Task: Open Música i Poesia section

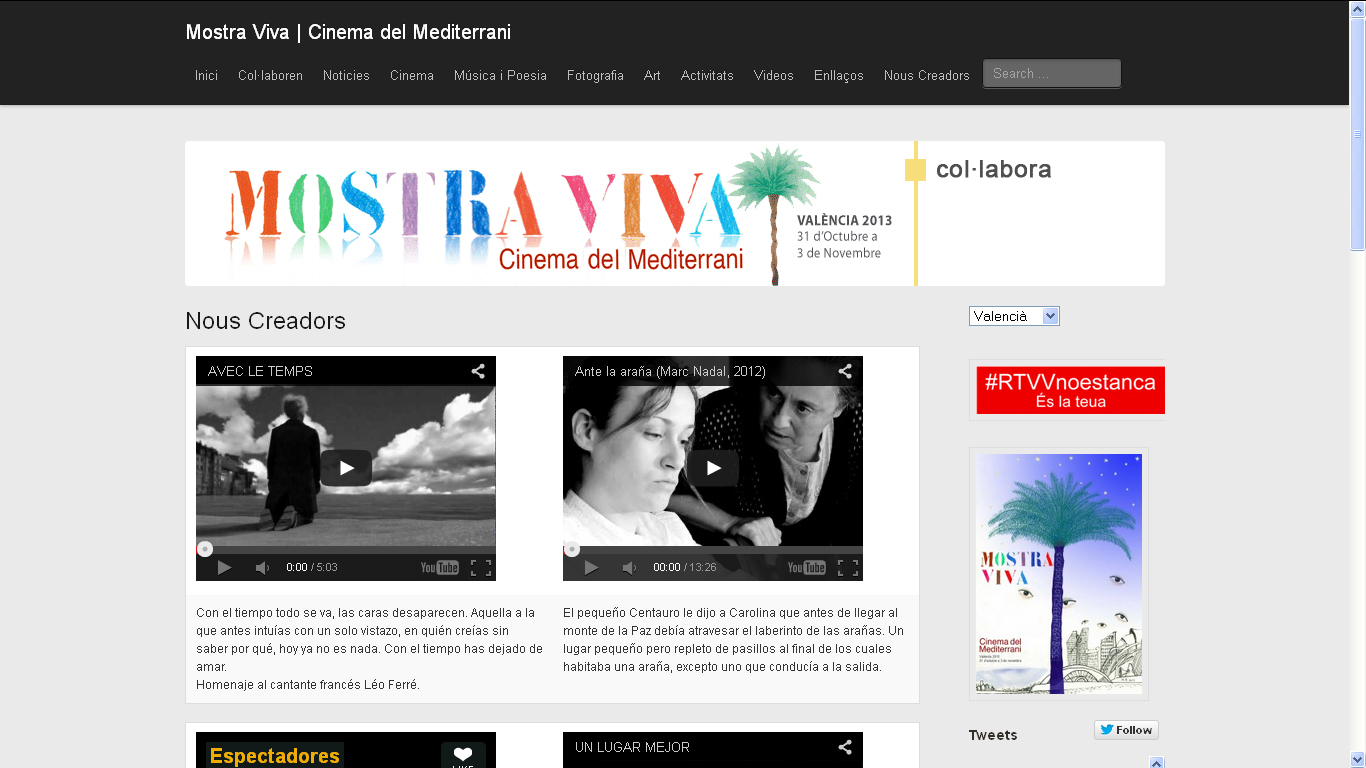Action: tap(500, 75)
